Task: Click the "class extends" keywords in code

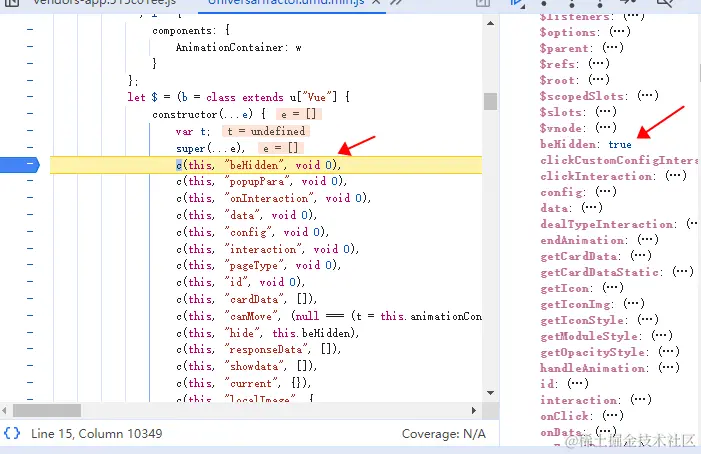Action: (245, 97)
